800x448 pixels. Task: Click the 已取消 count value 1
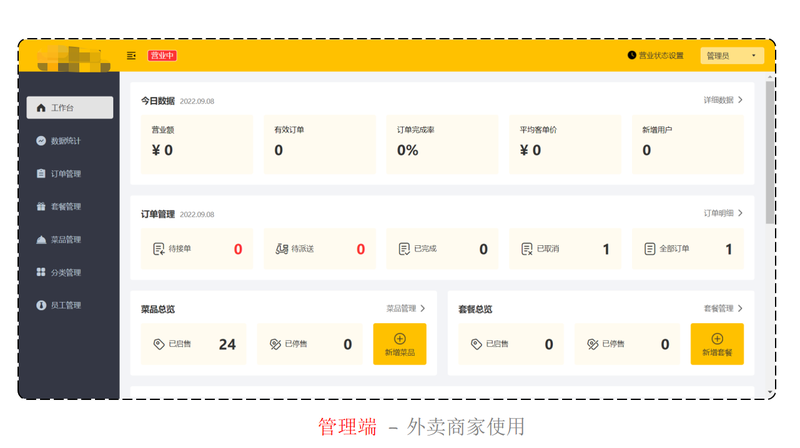[606, 249]
